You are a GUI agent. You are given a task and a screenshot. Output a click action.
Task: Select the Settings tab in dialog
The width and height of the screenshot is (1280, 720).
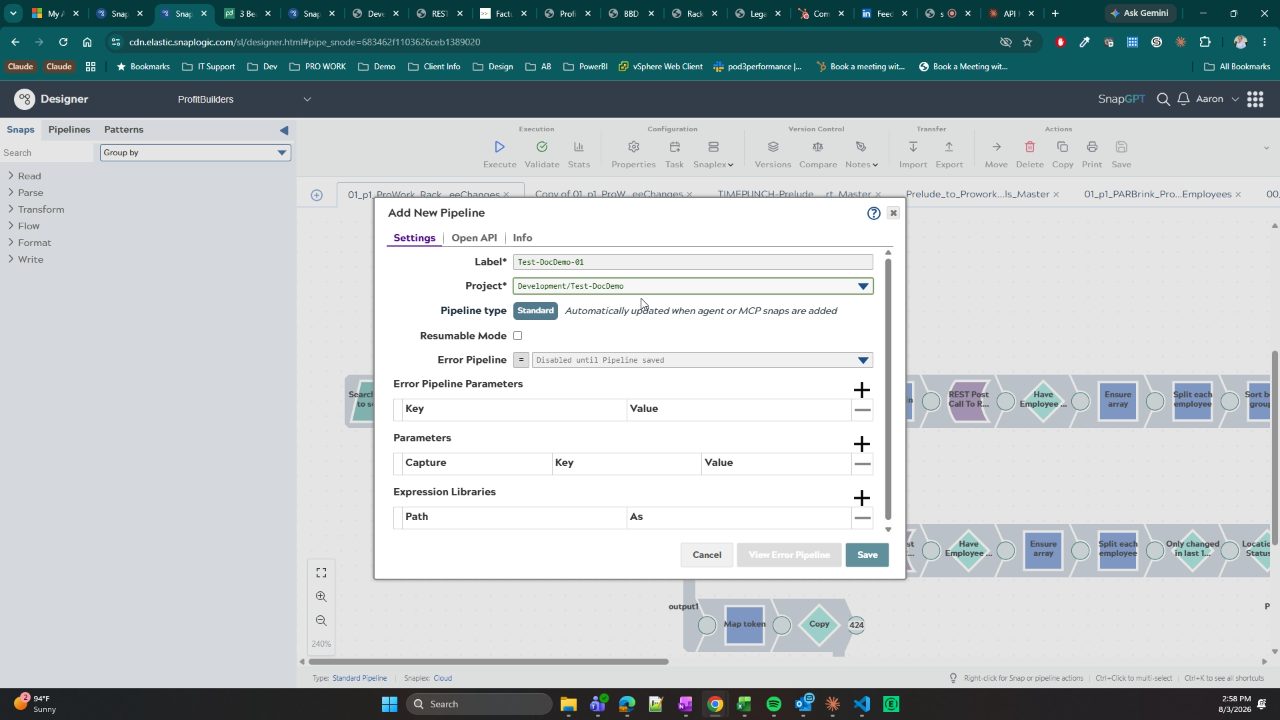click(414, 238)
